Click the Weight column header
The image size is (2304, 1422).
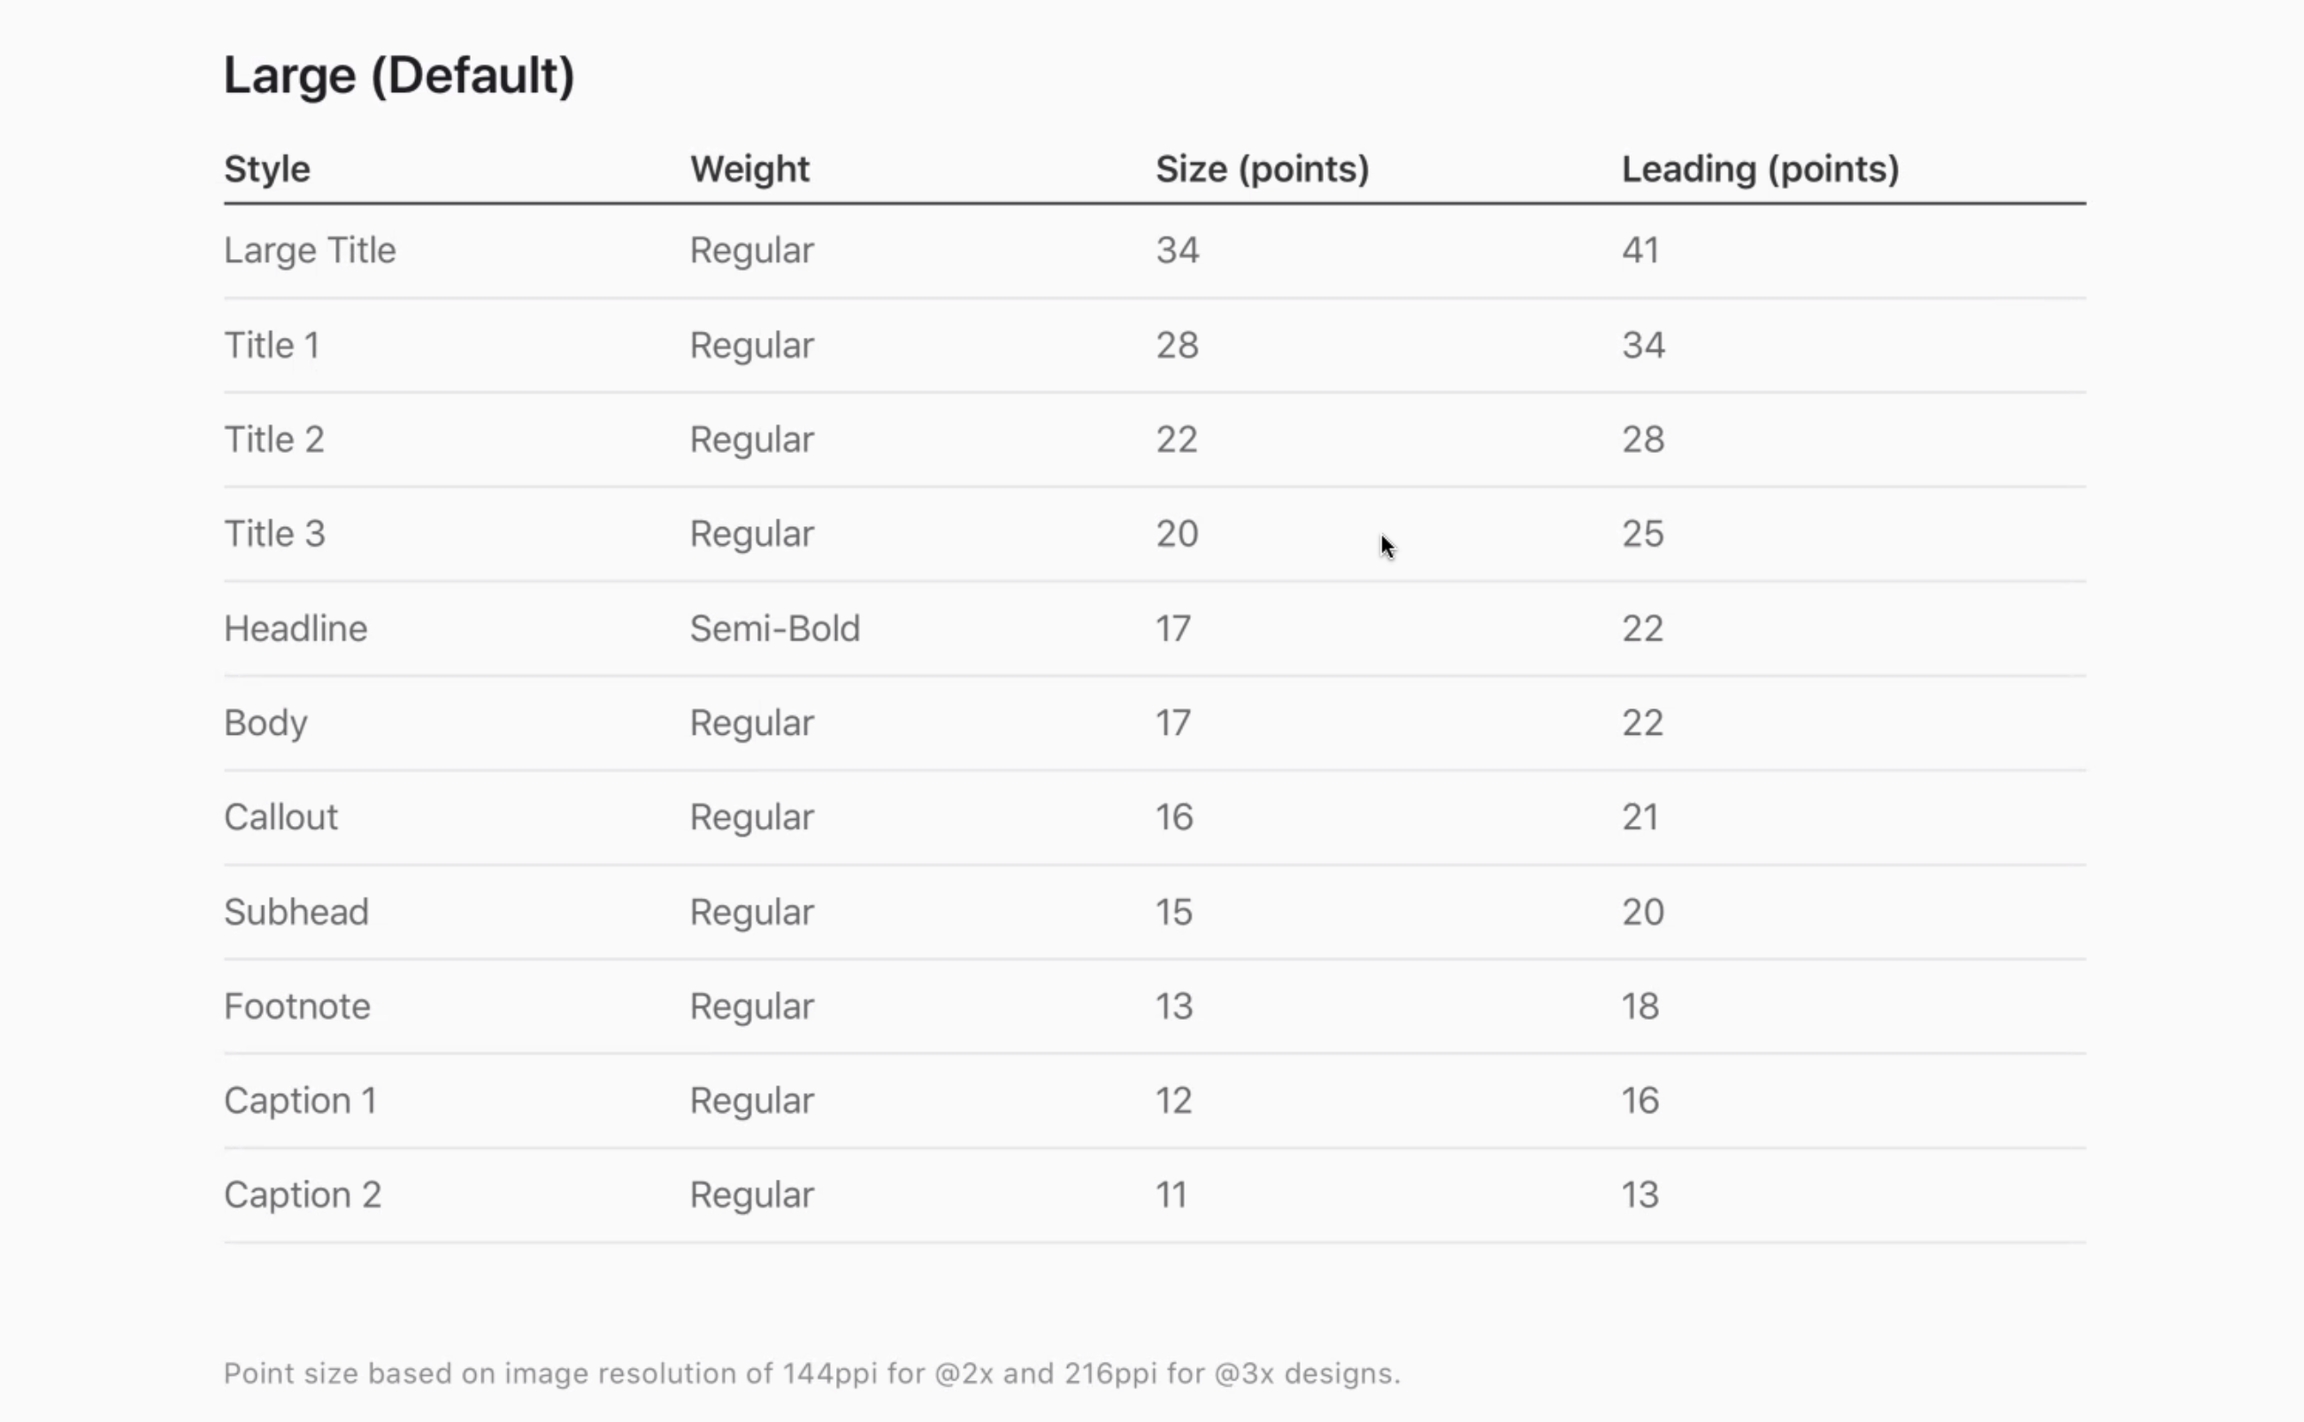[x=749, y=169]
